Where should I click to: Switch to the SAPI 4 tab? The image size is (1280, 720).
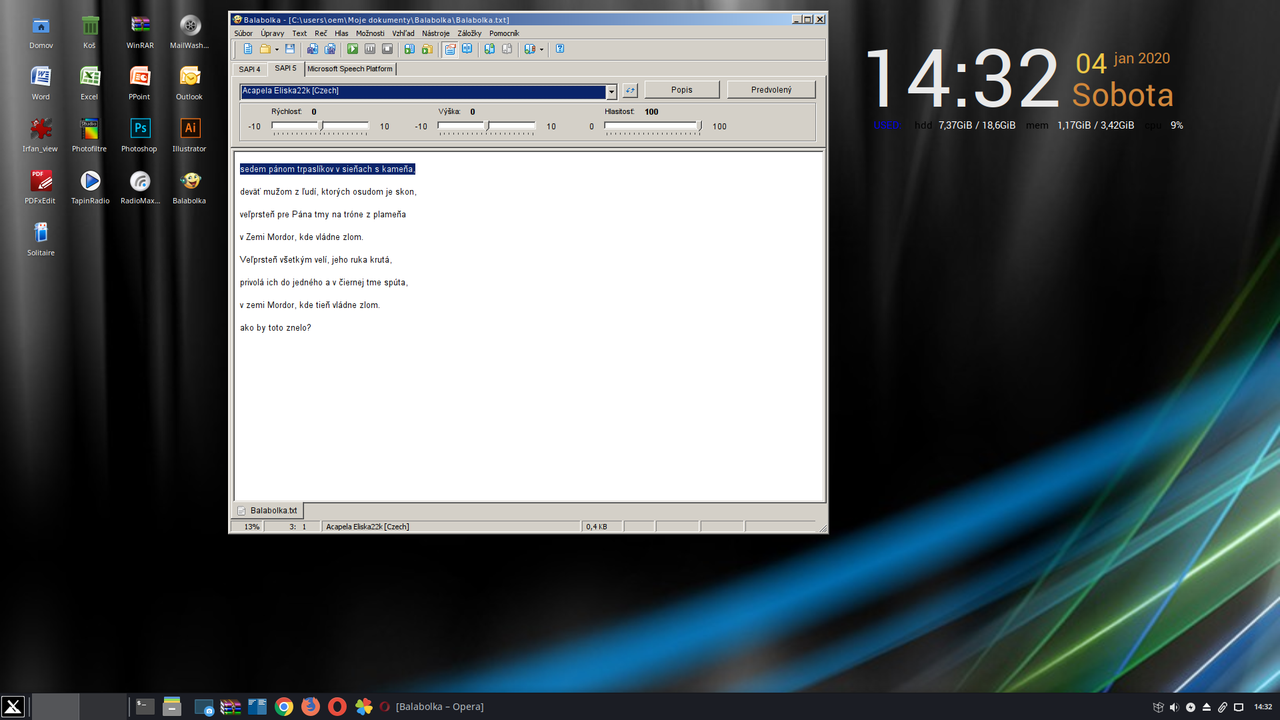[x=249, y=69]
